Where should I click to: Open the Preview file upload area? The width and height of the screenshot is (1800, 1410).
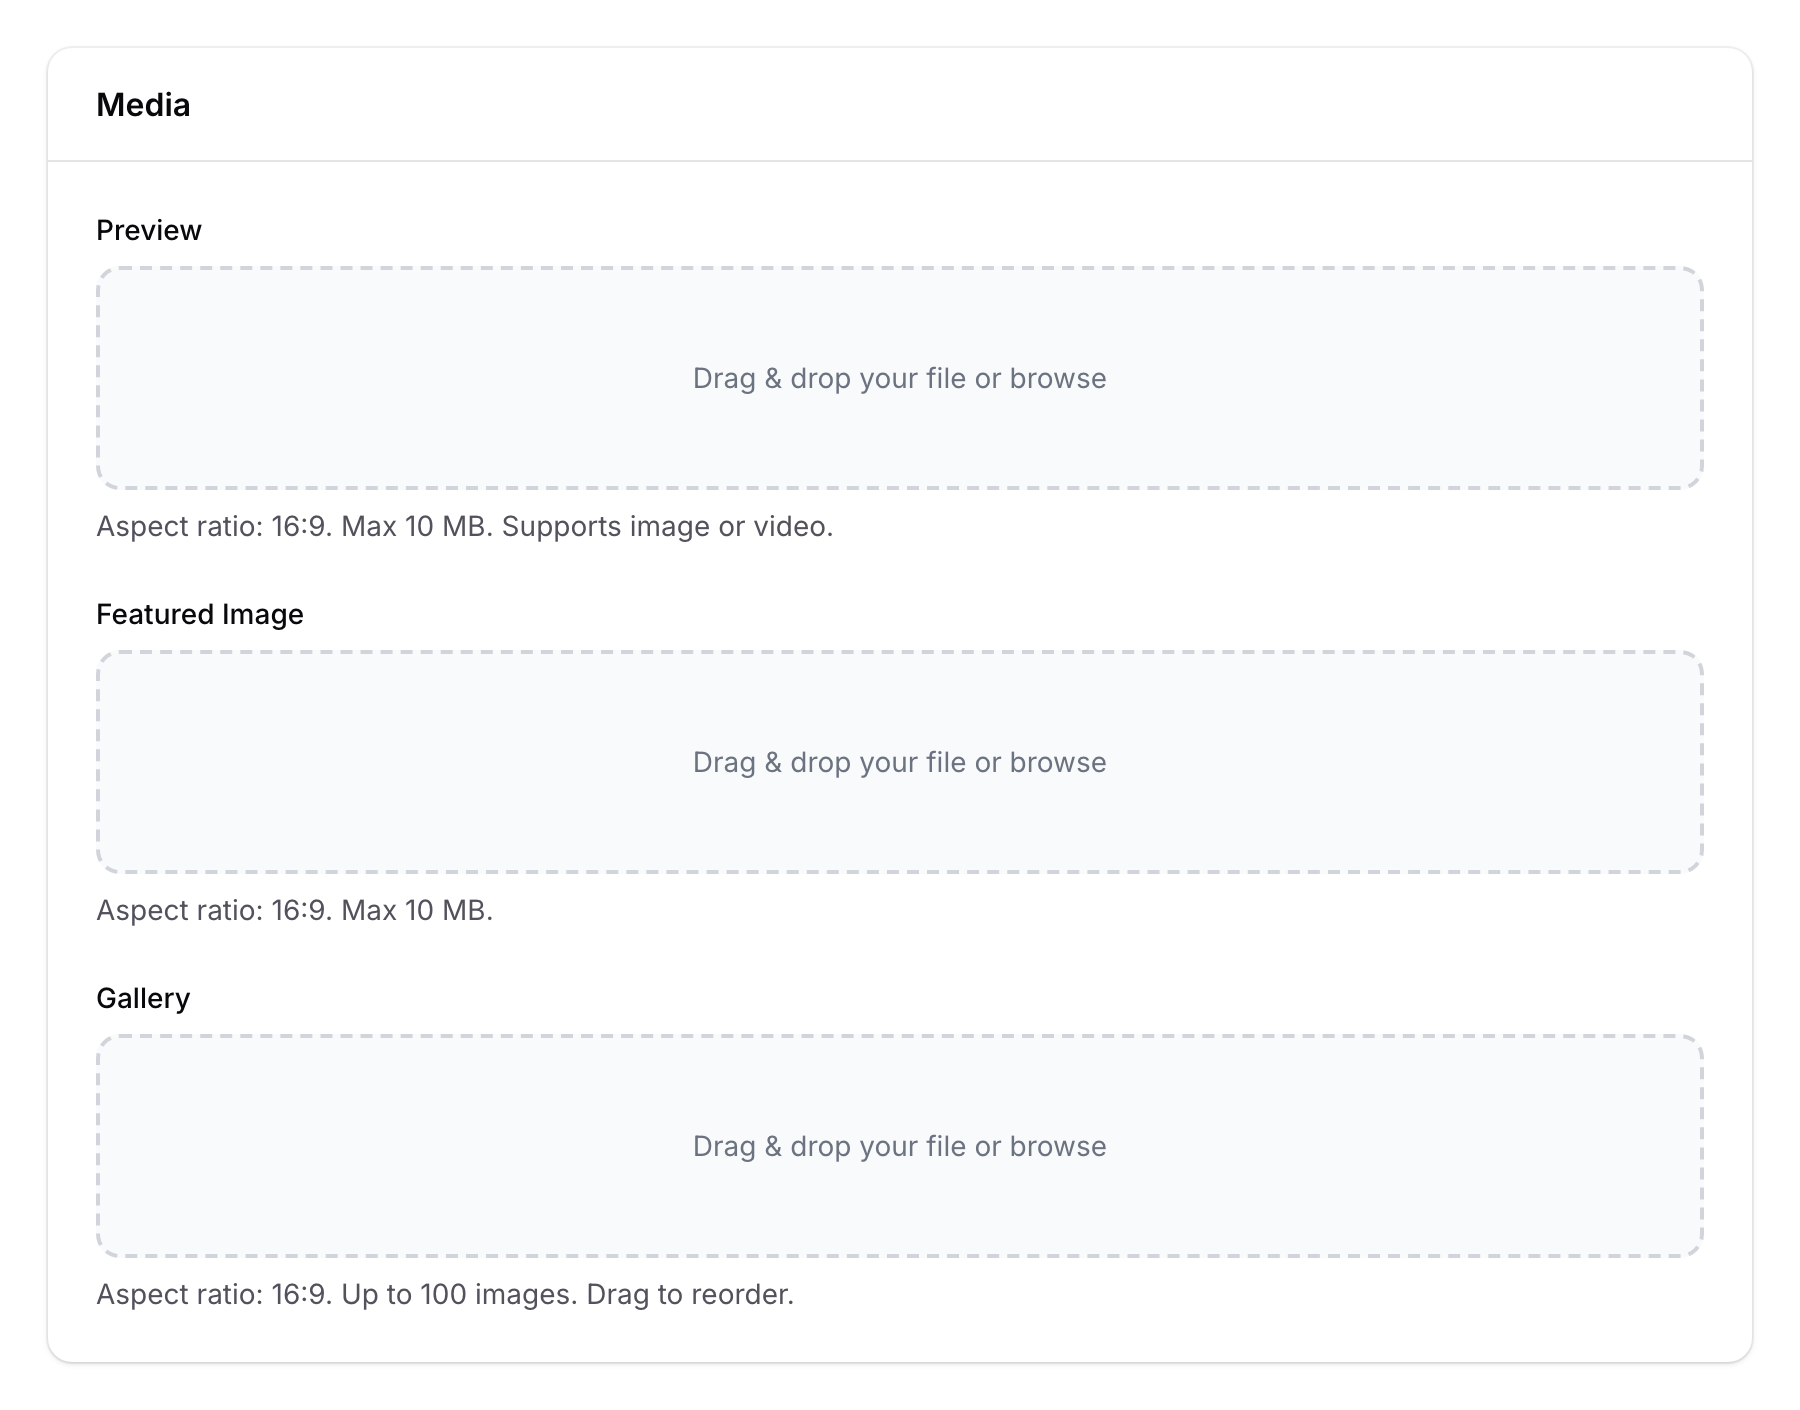pos(897,378)
